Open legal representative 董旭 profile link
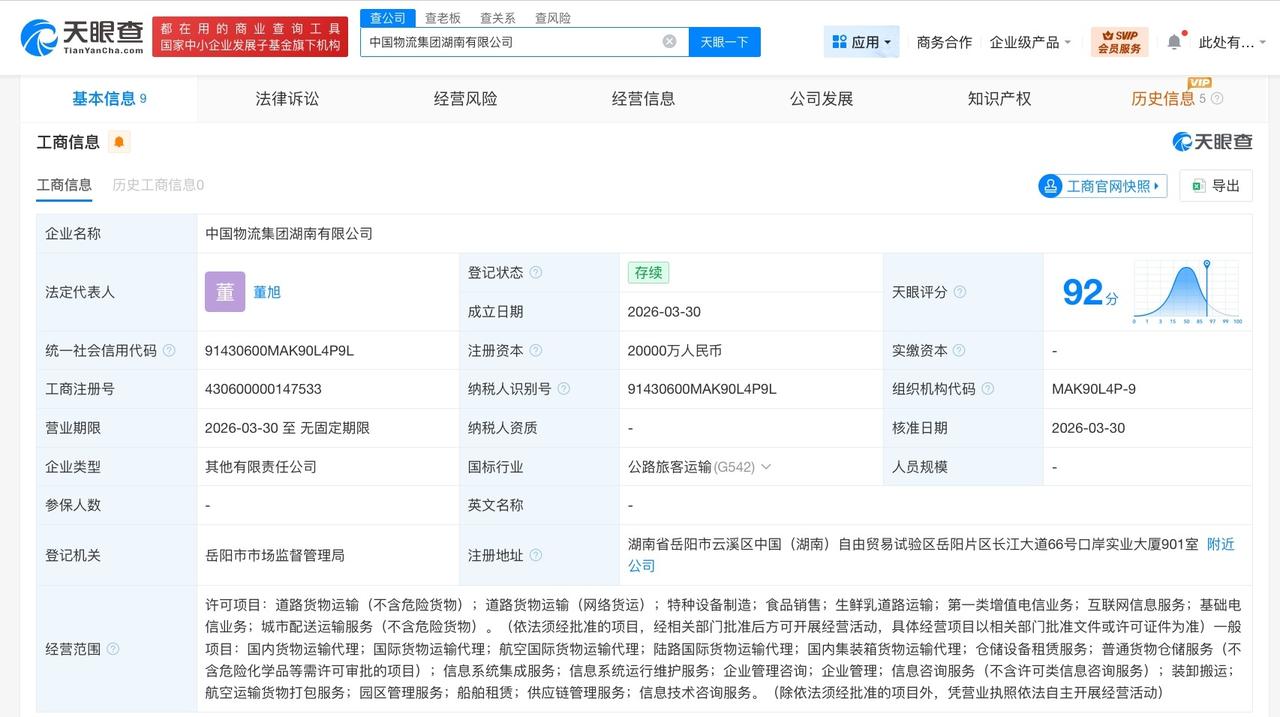This screenshot has height=717, width=1280. pyautogui.click(x=268, y=291)
